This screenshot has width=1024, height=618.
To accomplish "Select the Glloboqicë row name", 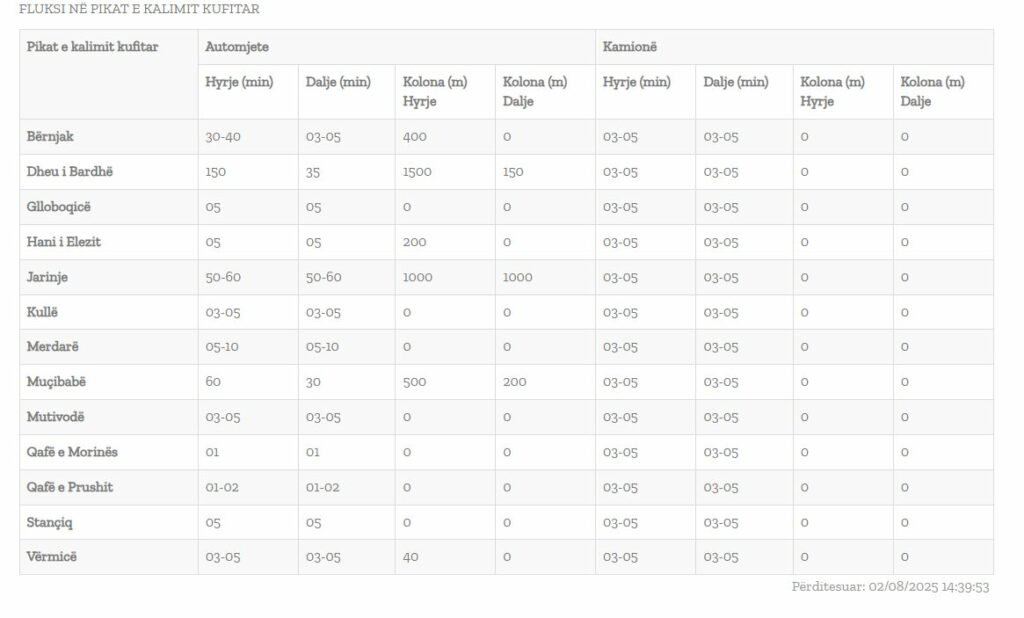I will point(59,207).
